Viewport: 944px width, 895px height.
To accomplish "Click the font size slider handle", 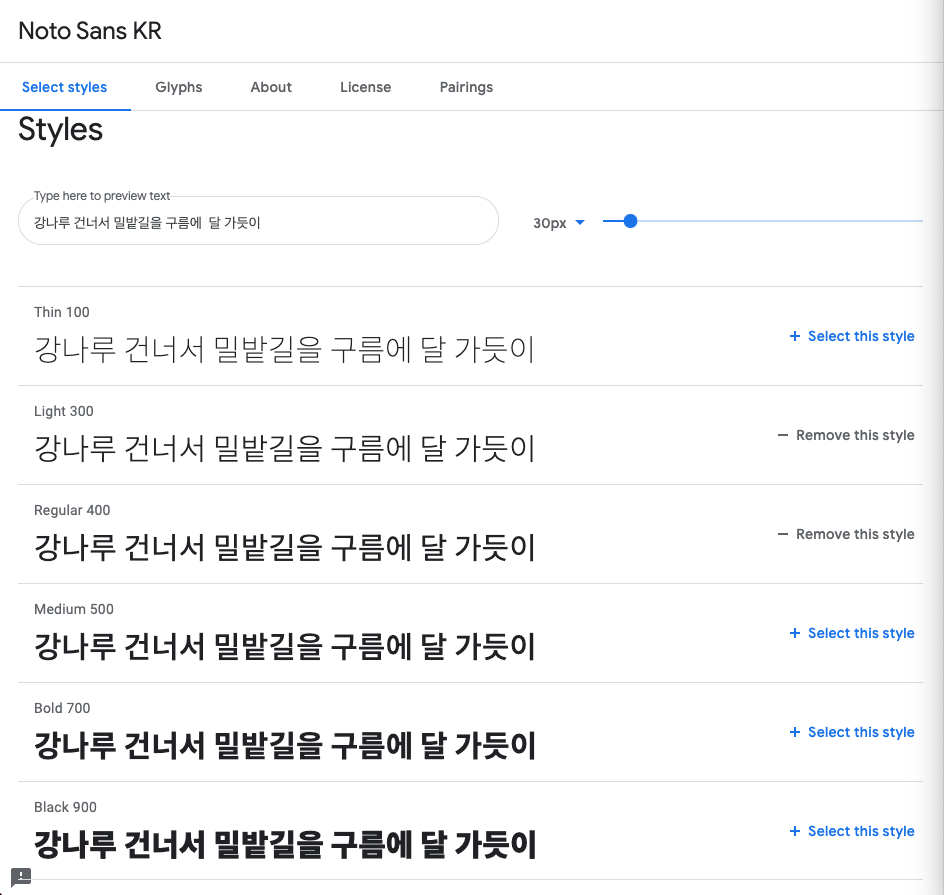I will [630, 221].
